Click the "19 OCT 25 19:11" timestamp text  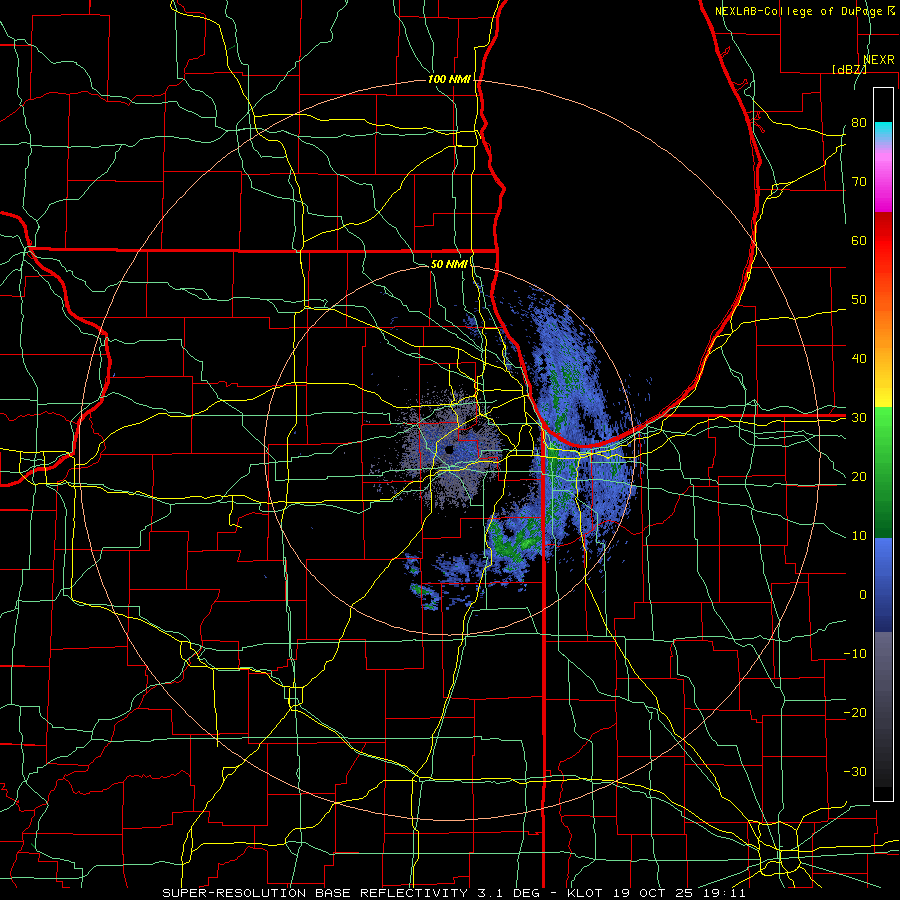(x=679, y=893)
